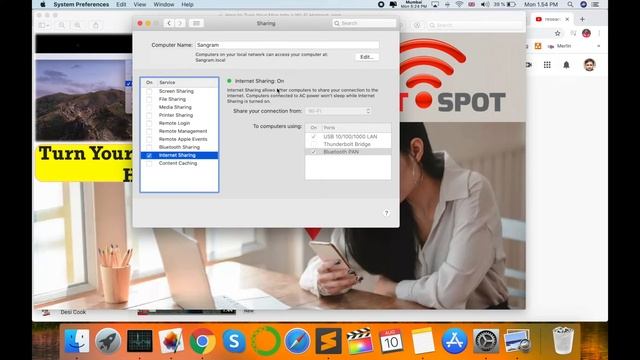Enable Remote Apple Events checkbox
This screenshot has height=360, width=640.
(x=149, y=139)
